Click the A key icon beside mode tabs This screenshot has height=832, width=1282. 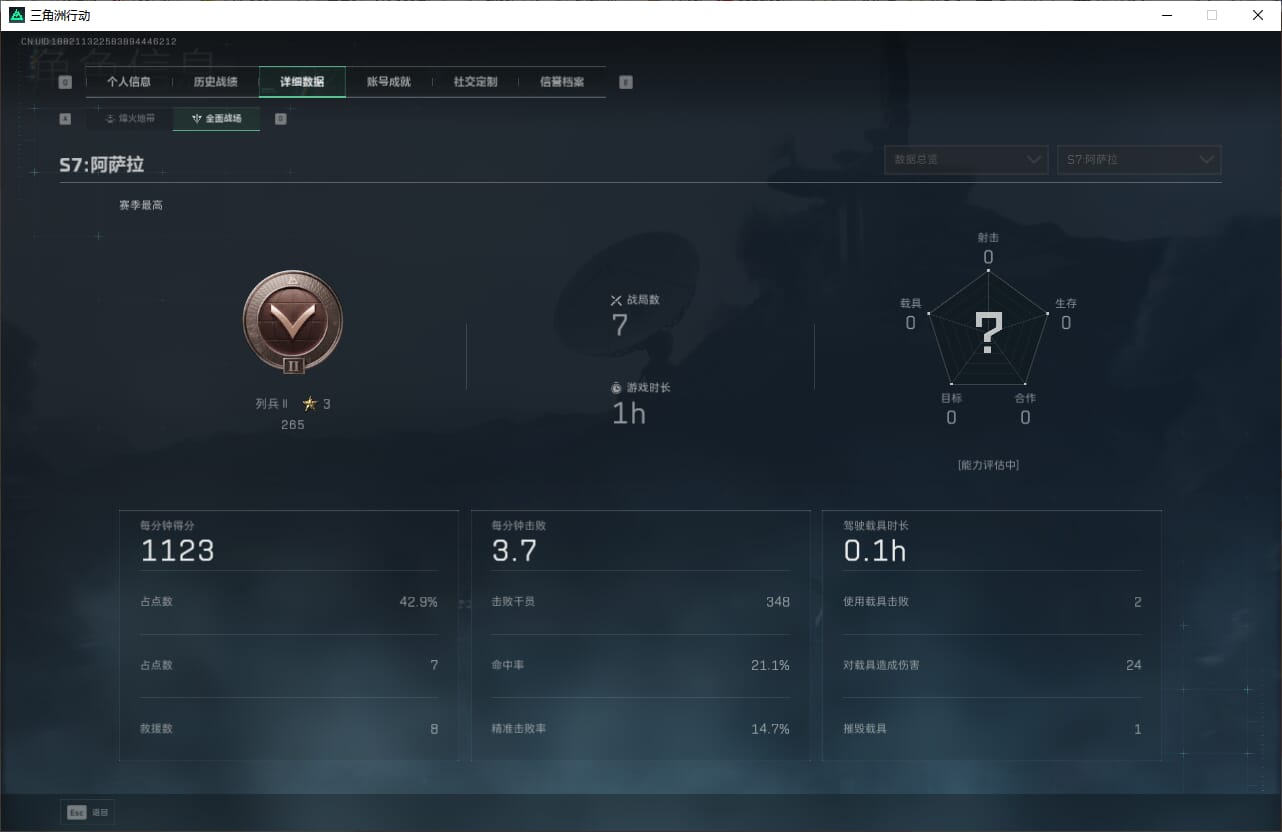[x=65, y=118]
